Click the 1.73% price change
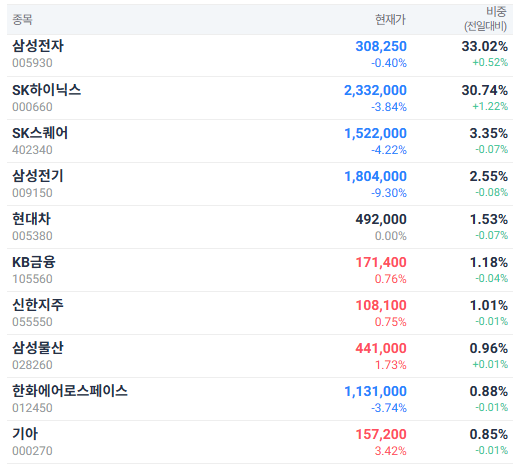Screen dimensions: 523x466 click(391, 365)
